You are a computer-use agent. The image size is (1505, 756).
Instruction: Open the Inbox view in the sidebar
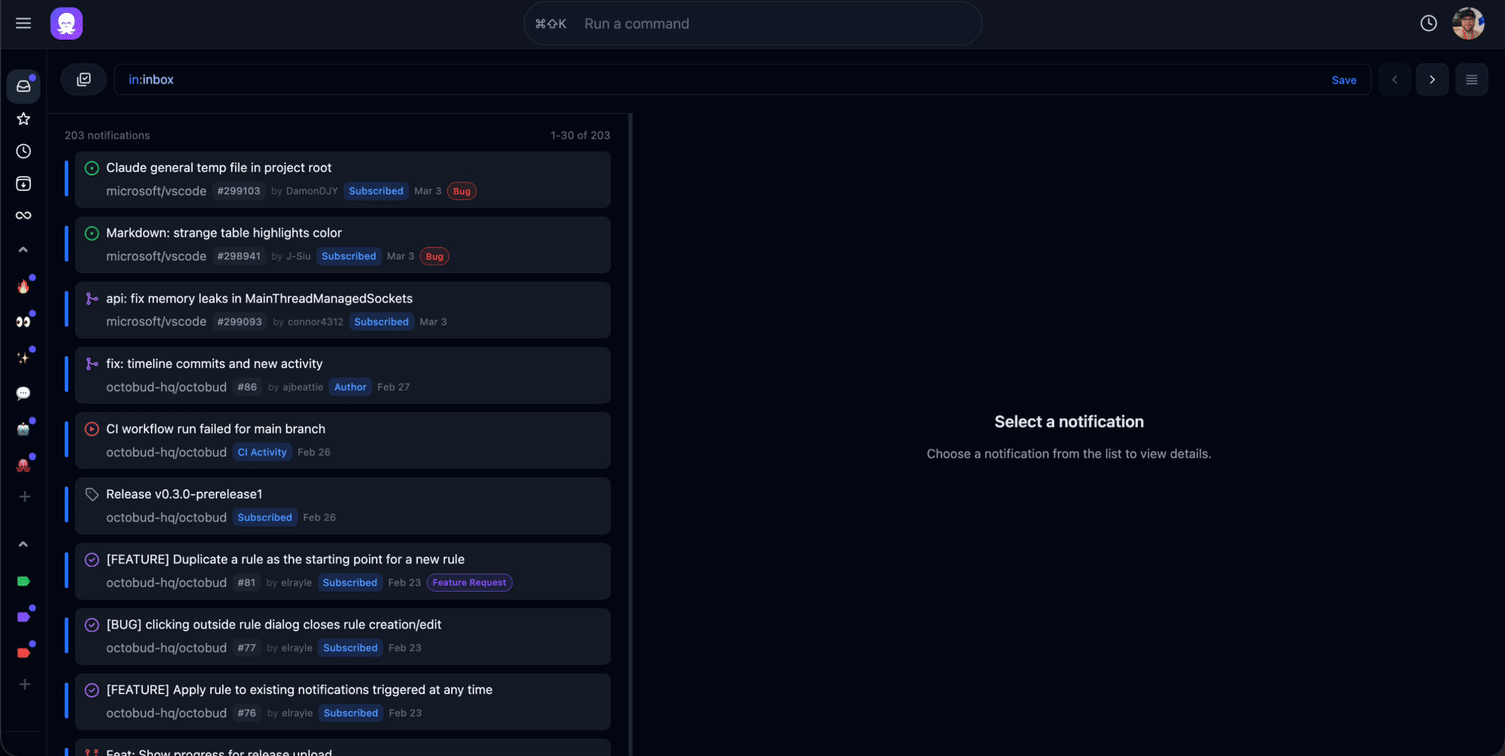tap(22, 86)
